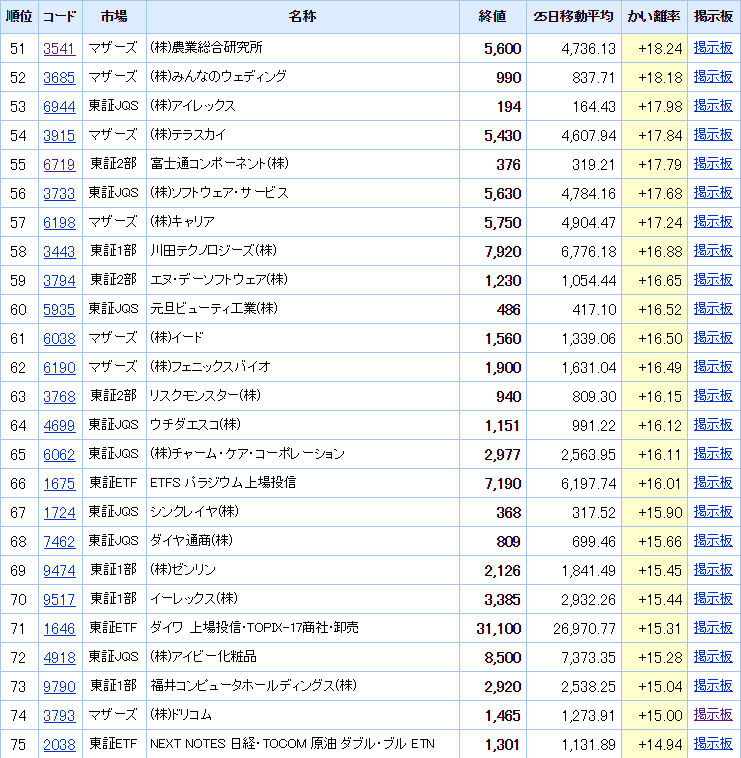Open stock code 6198 link
741x758 pixels.
59,223
